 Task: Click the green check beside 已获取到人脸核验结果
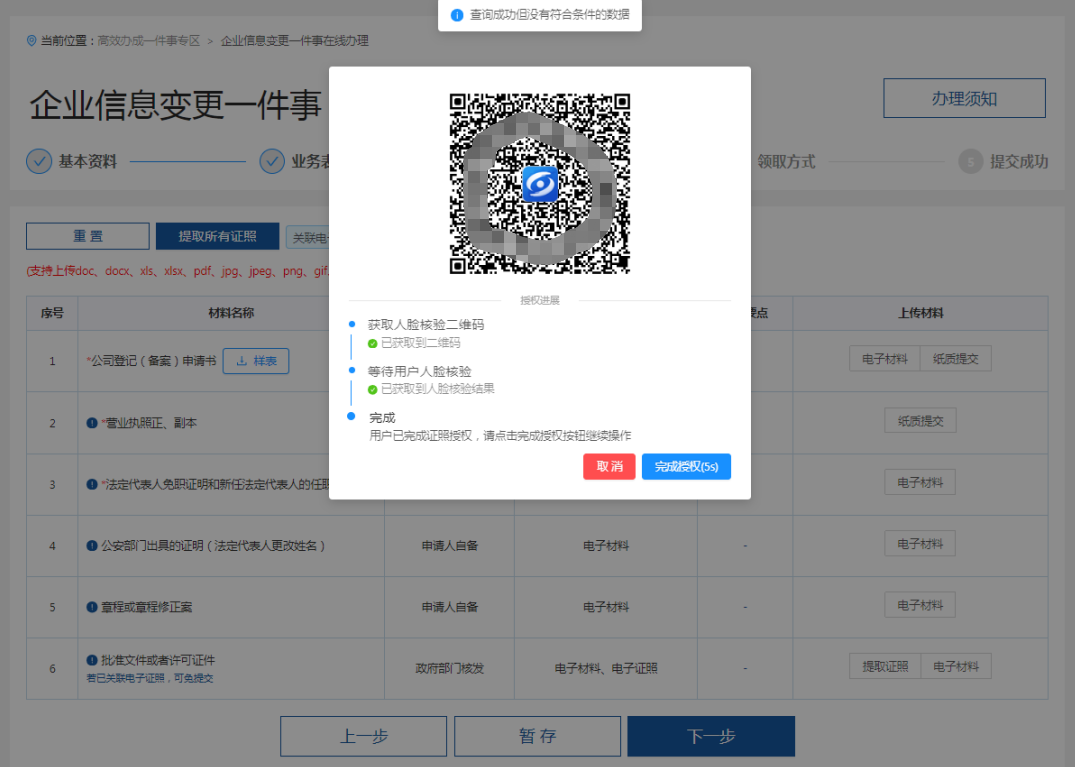(372, 389)
